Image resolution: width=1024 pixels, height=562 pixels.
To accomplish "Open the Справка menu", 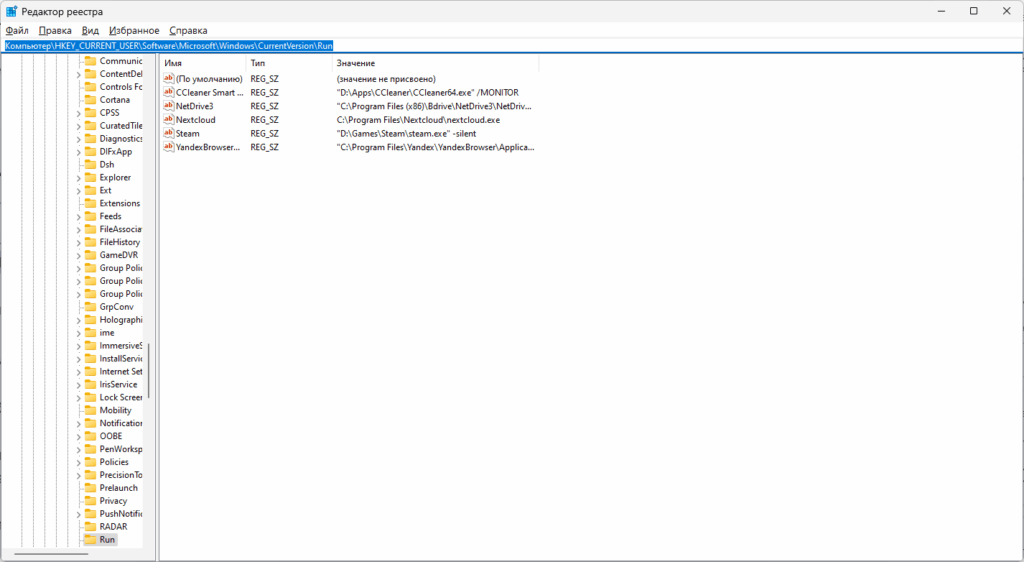I will [x=188, y=31].
